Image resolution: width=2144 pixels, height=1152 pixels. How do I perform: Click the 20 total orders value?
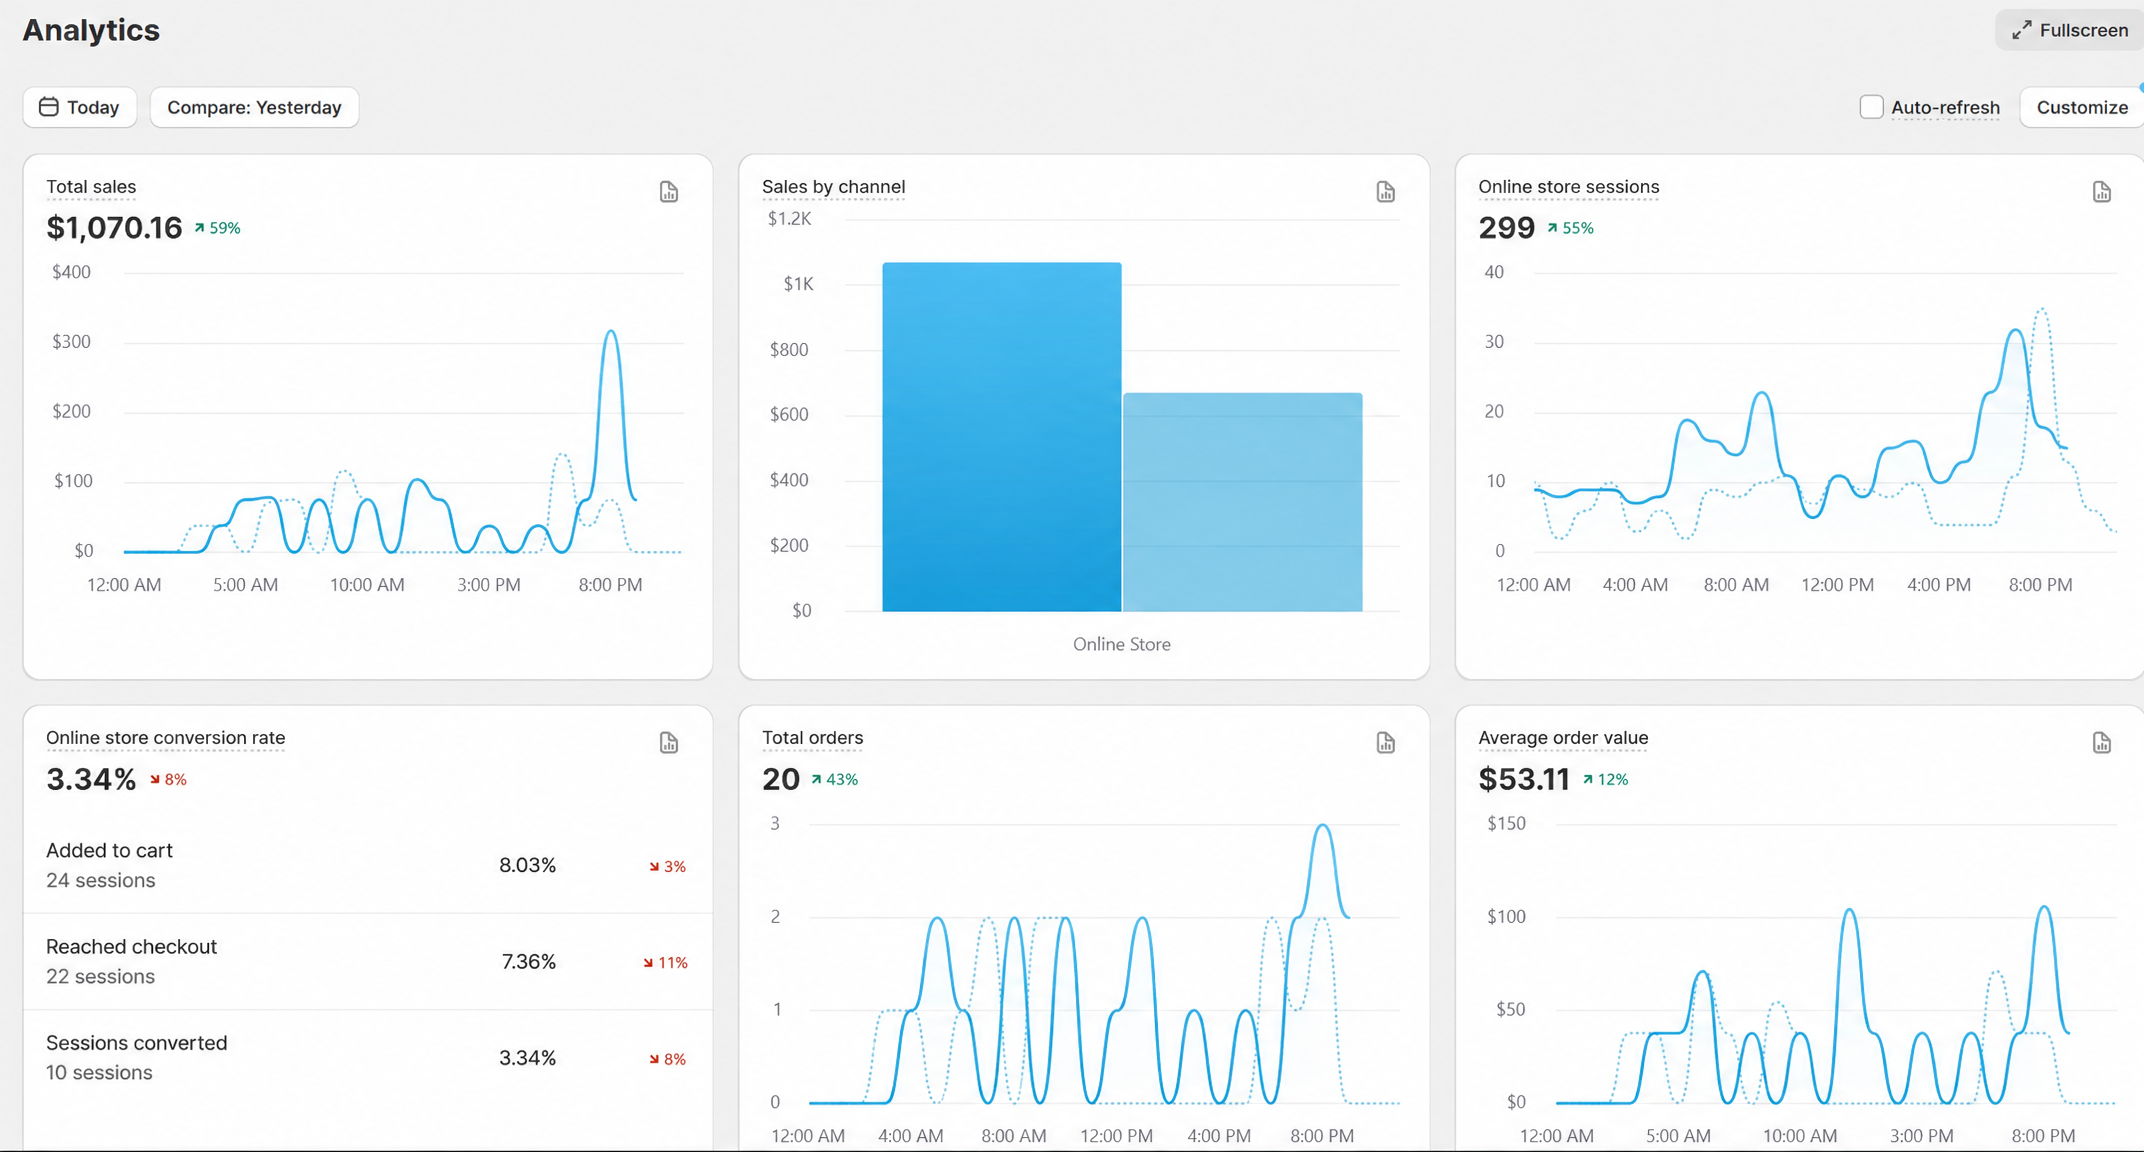781,779
